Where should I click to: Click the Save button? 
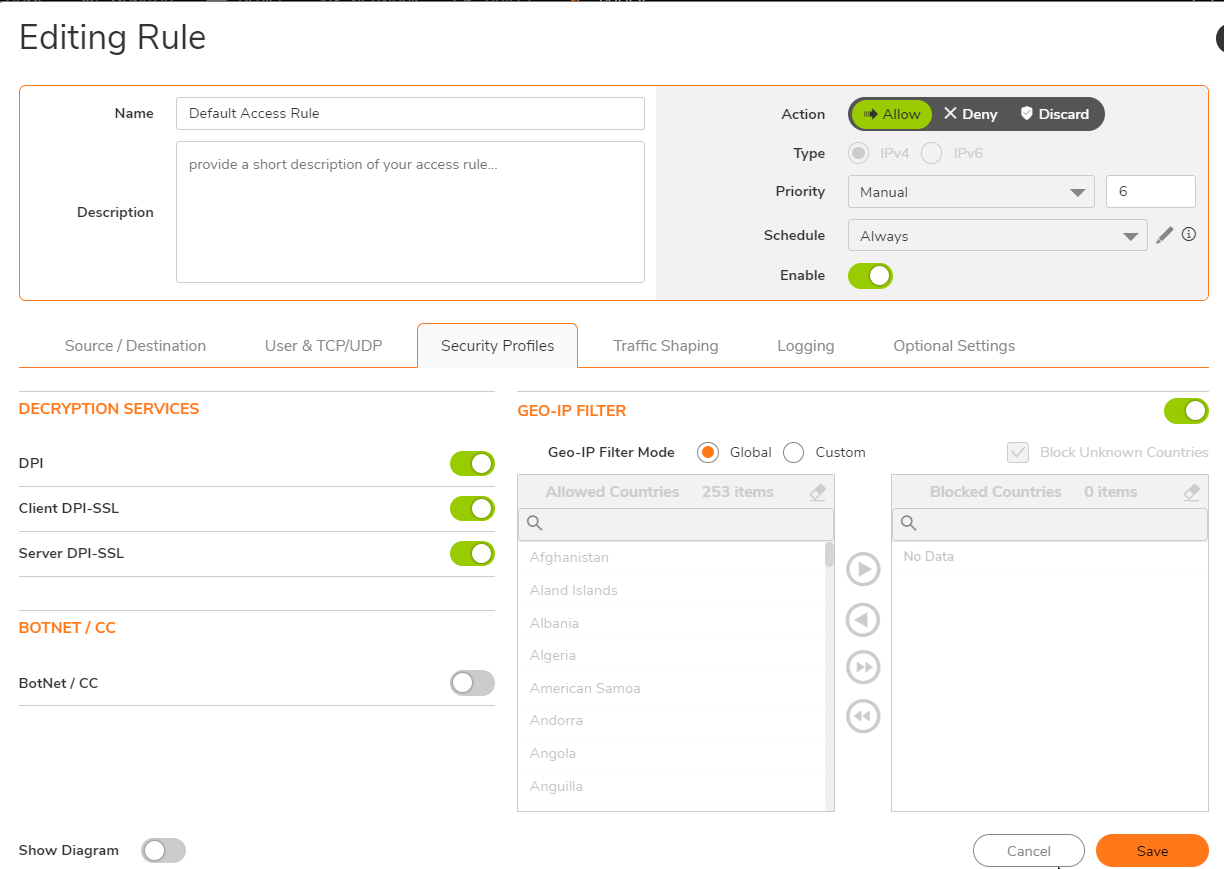coord(1152,851)
